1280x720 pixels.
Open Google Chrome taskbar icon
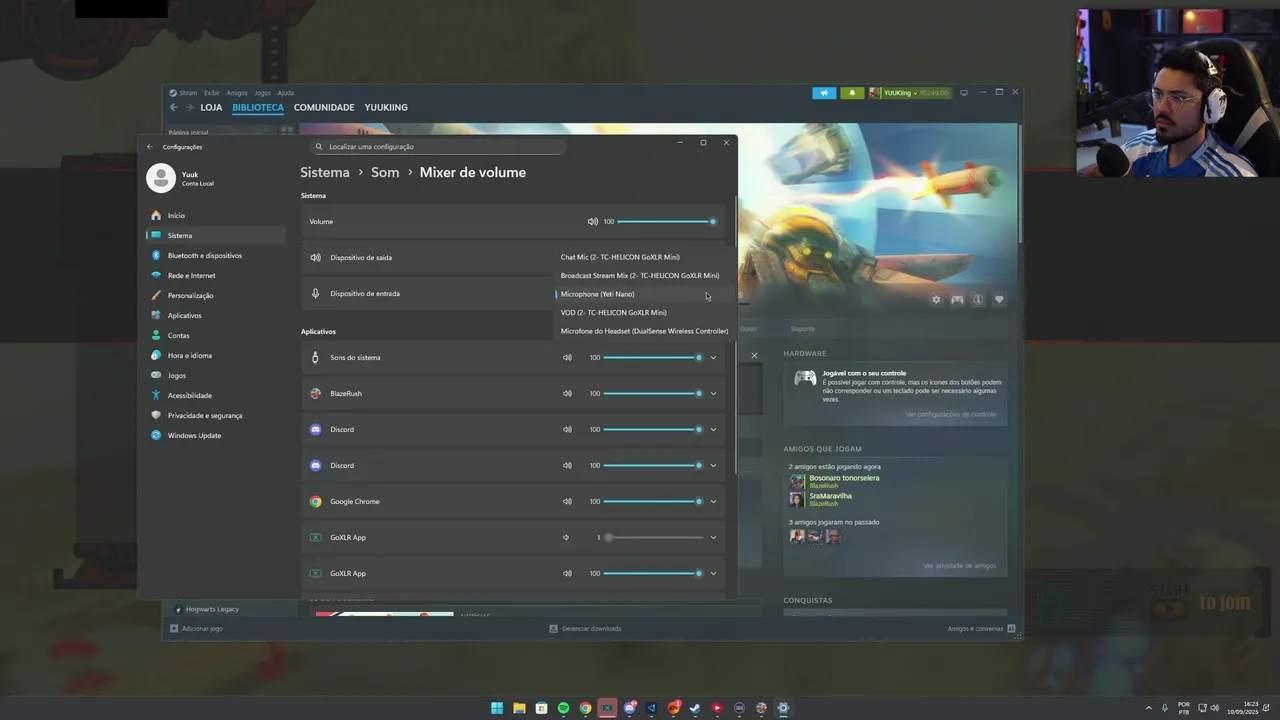tap(585, 708)
